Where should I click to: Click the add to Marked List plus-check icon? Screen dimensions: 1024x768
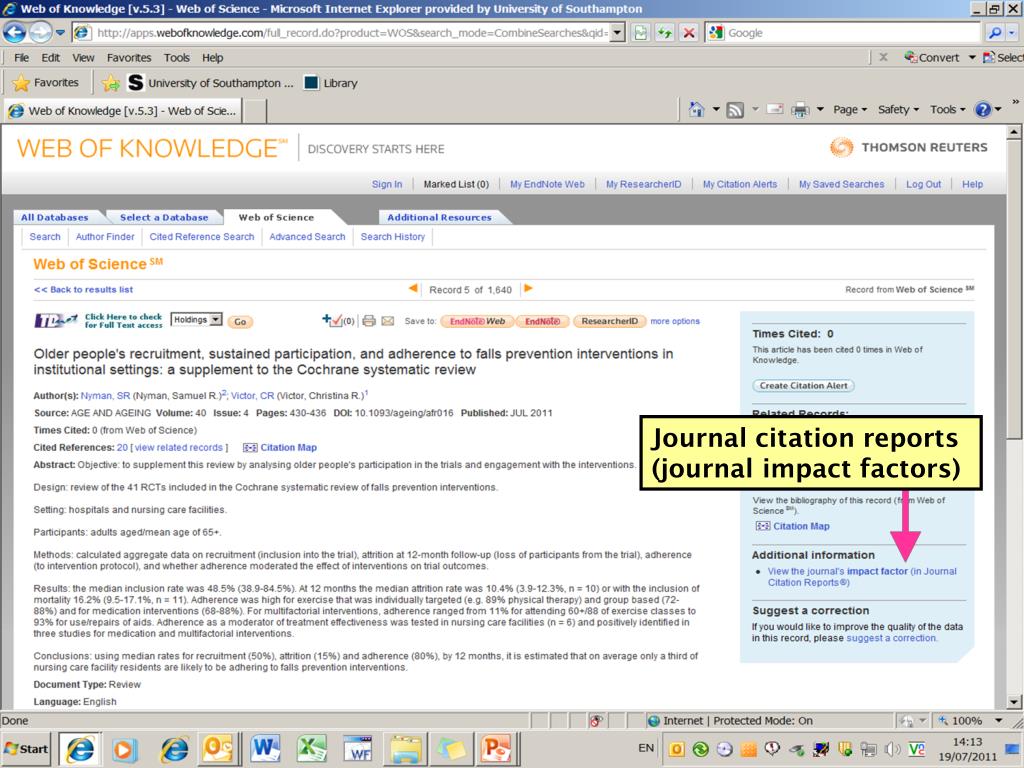(x=333, y=320)
